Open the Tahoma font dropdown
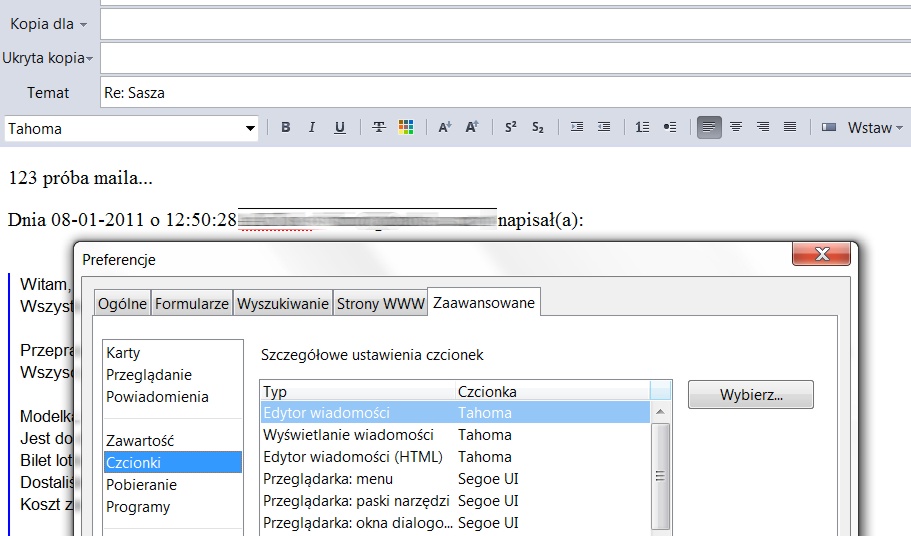The width and height of the screenshot is (911, 536). coord(250,128)
